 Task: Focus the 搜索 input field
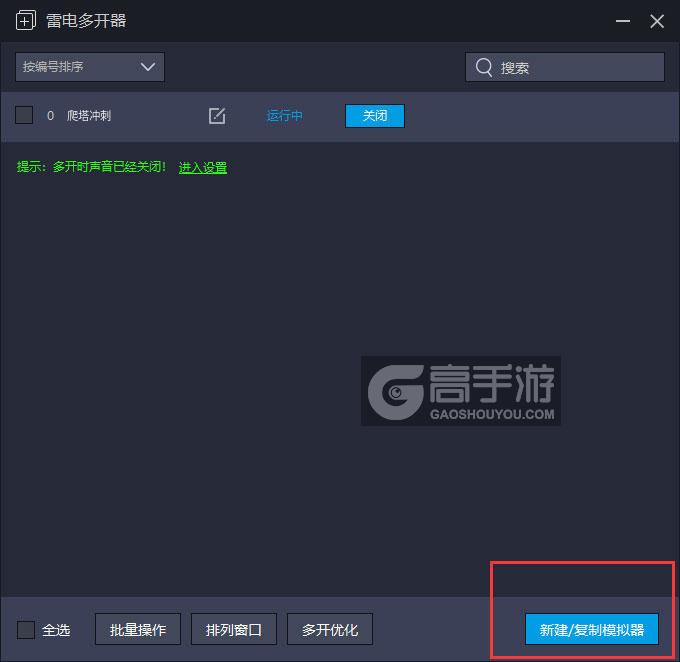click(565, 67)
